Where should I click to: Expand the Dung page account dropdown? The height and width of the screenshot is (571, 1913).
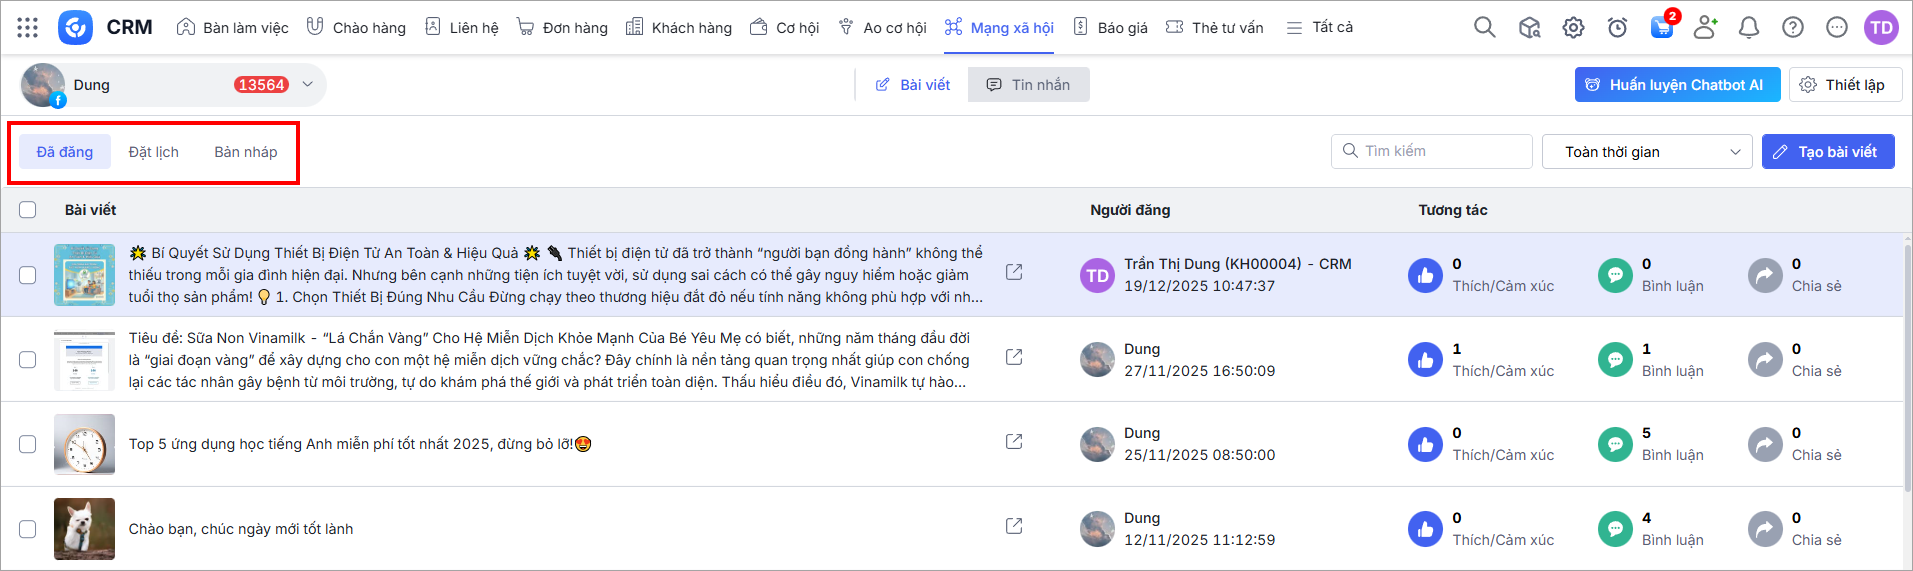[307, 85]
